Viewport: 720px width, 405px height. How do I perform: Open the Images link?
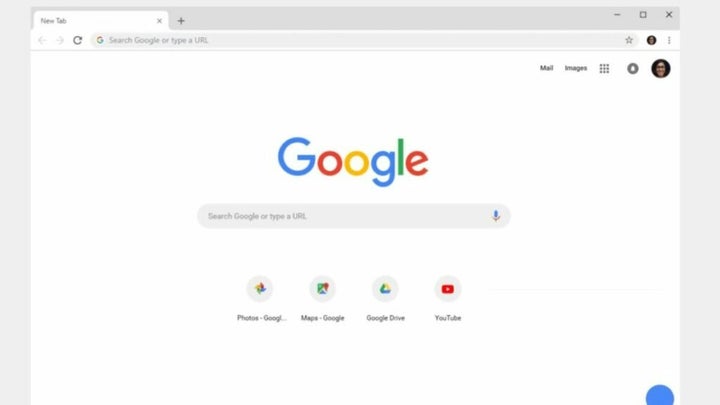(x=576, y=68)
